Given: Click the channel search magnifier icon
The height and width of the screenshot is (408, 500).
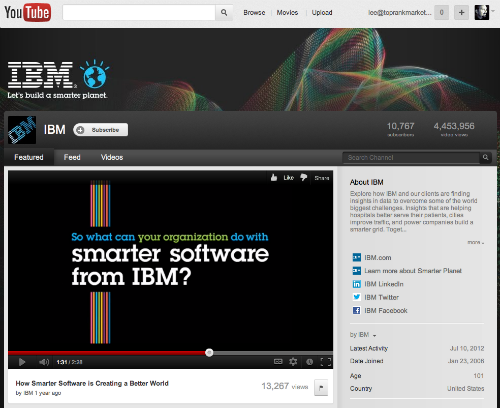Looking at the screenshot, I should [x=485, y=157].
